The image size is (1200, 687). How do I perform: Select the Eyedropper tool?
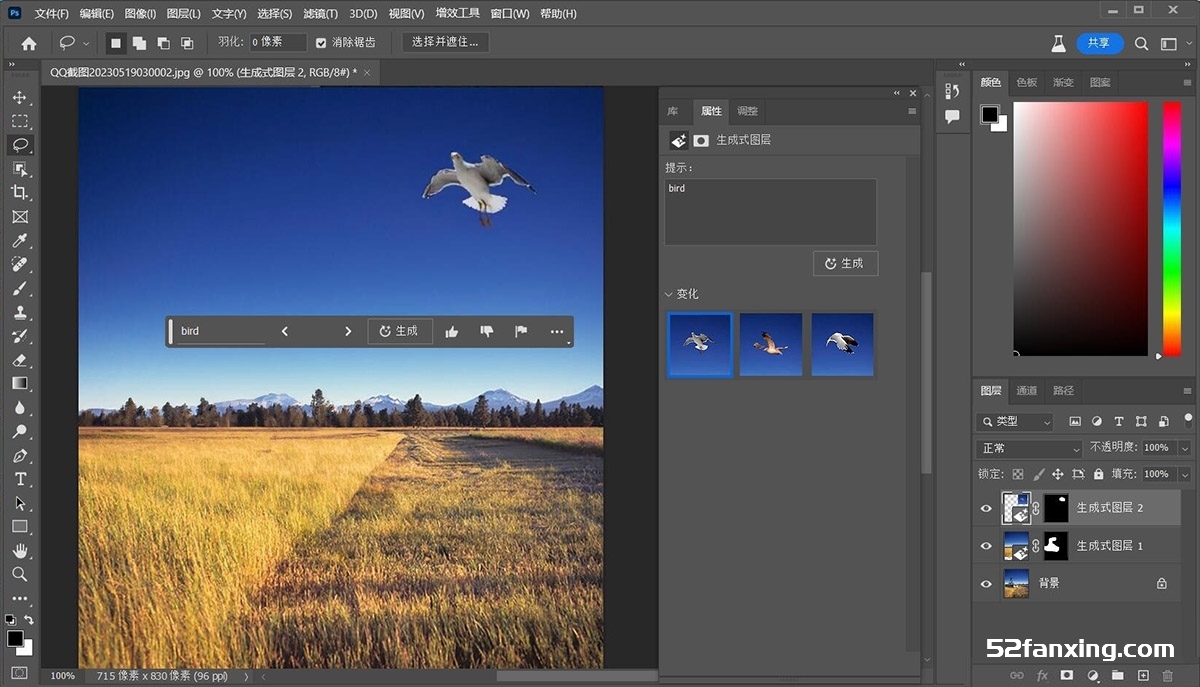19,241
